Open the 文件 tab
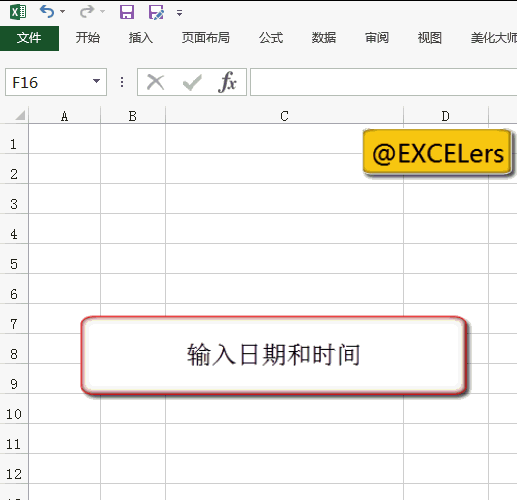Screen dimensions: 517x500 tap(29, 38)
